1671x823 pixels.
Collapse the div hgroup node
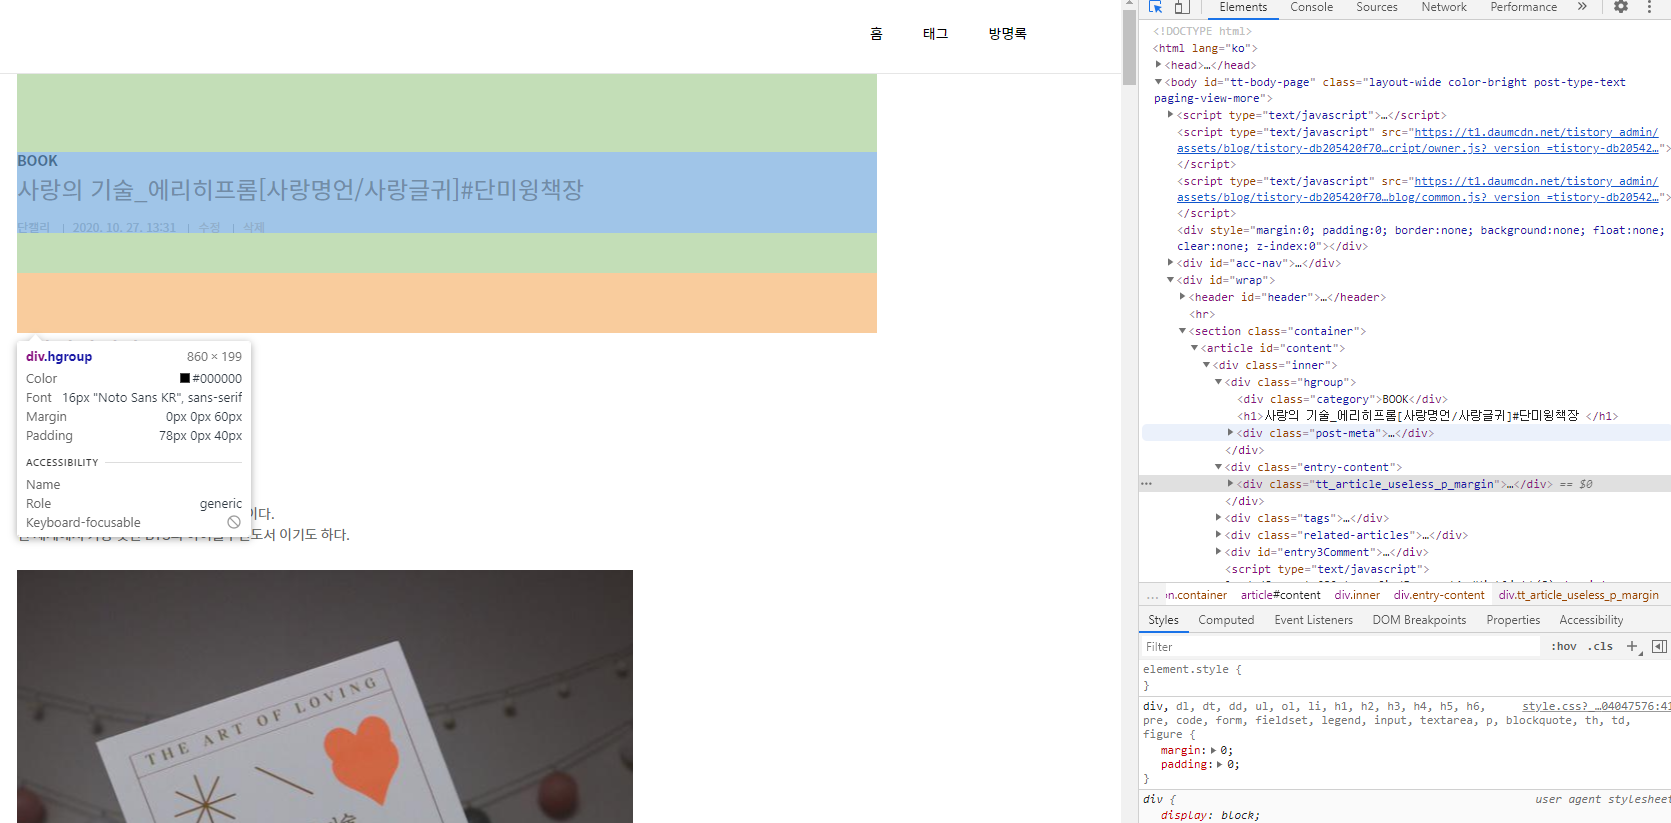(1219, 382)
